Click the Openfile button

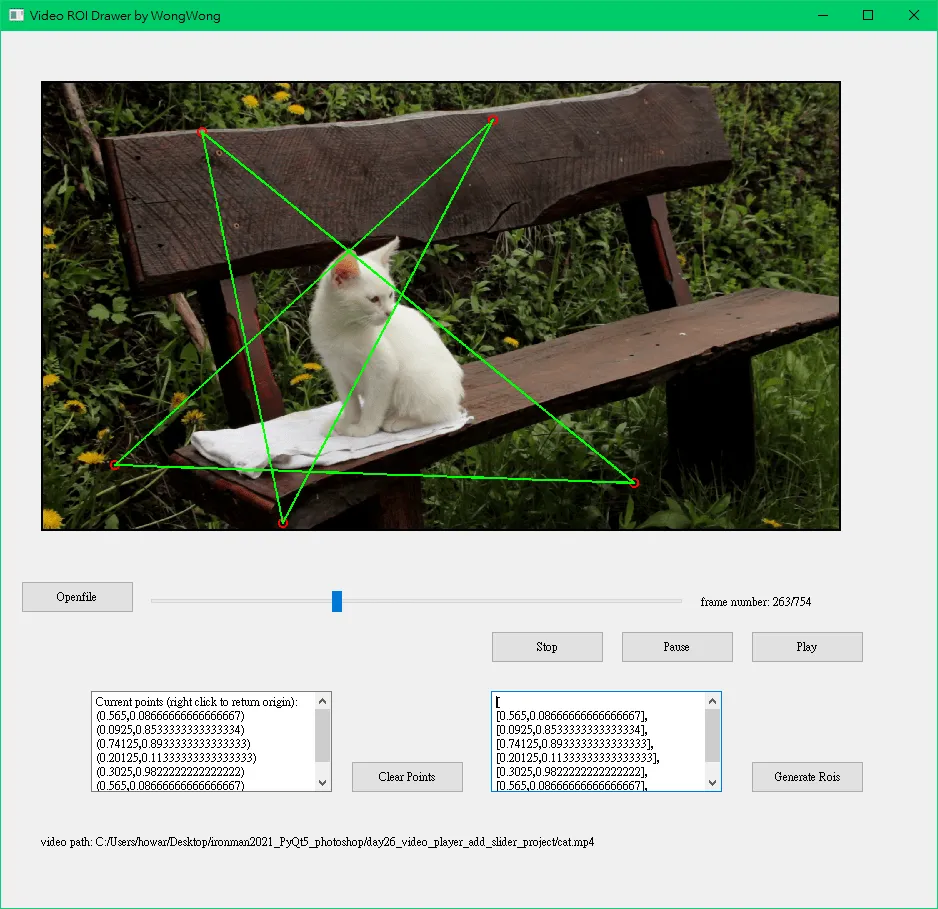77,597
